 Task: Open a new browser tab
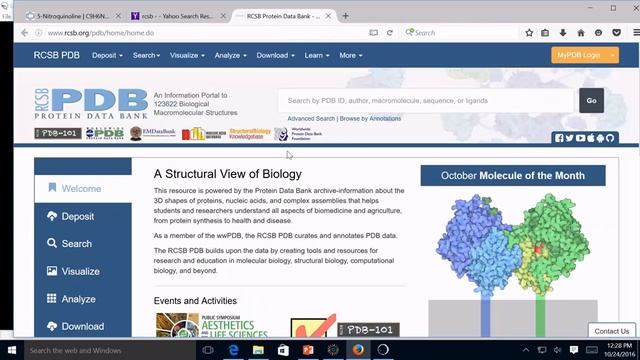(345, 16)
